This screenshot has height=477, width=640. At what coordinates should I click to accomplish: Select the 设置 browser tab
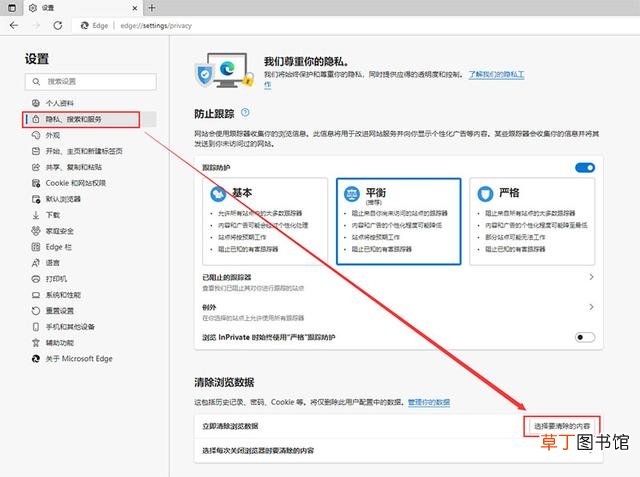[83, 8]
